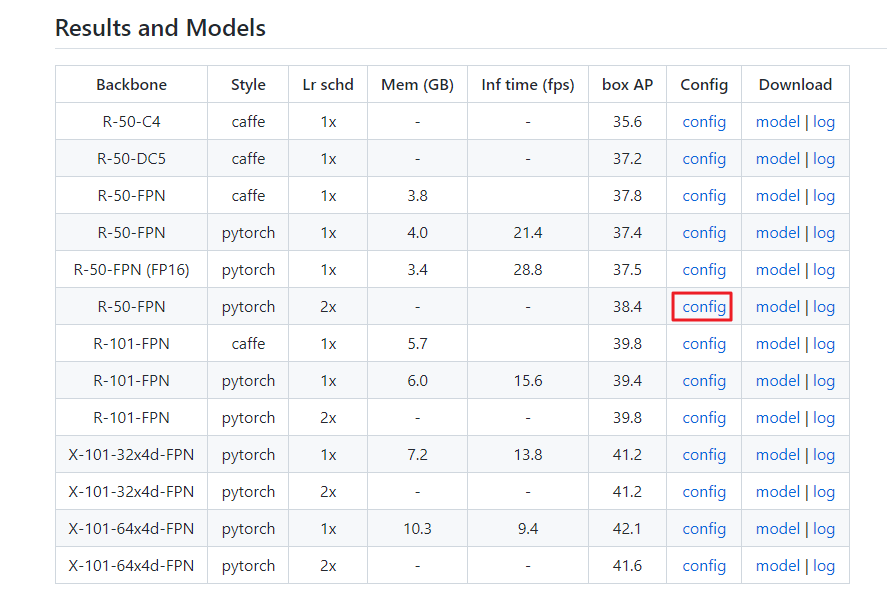Click the Backbone column header
Viewport: 887px width, 601px height.
point(131,84)
